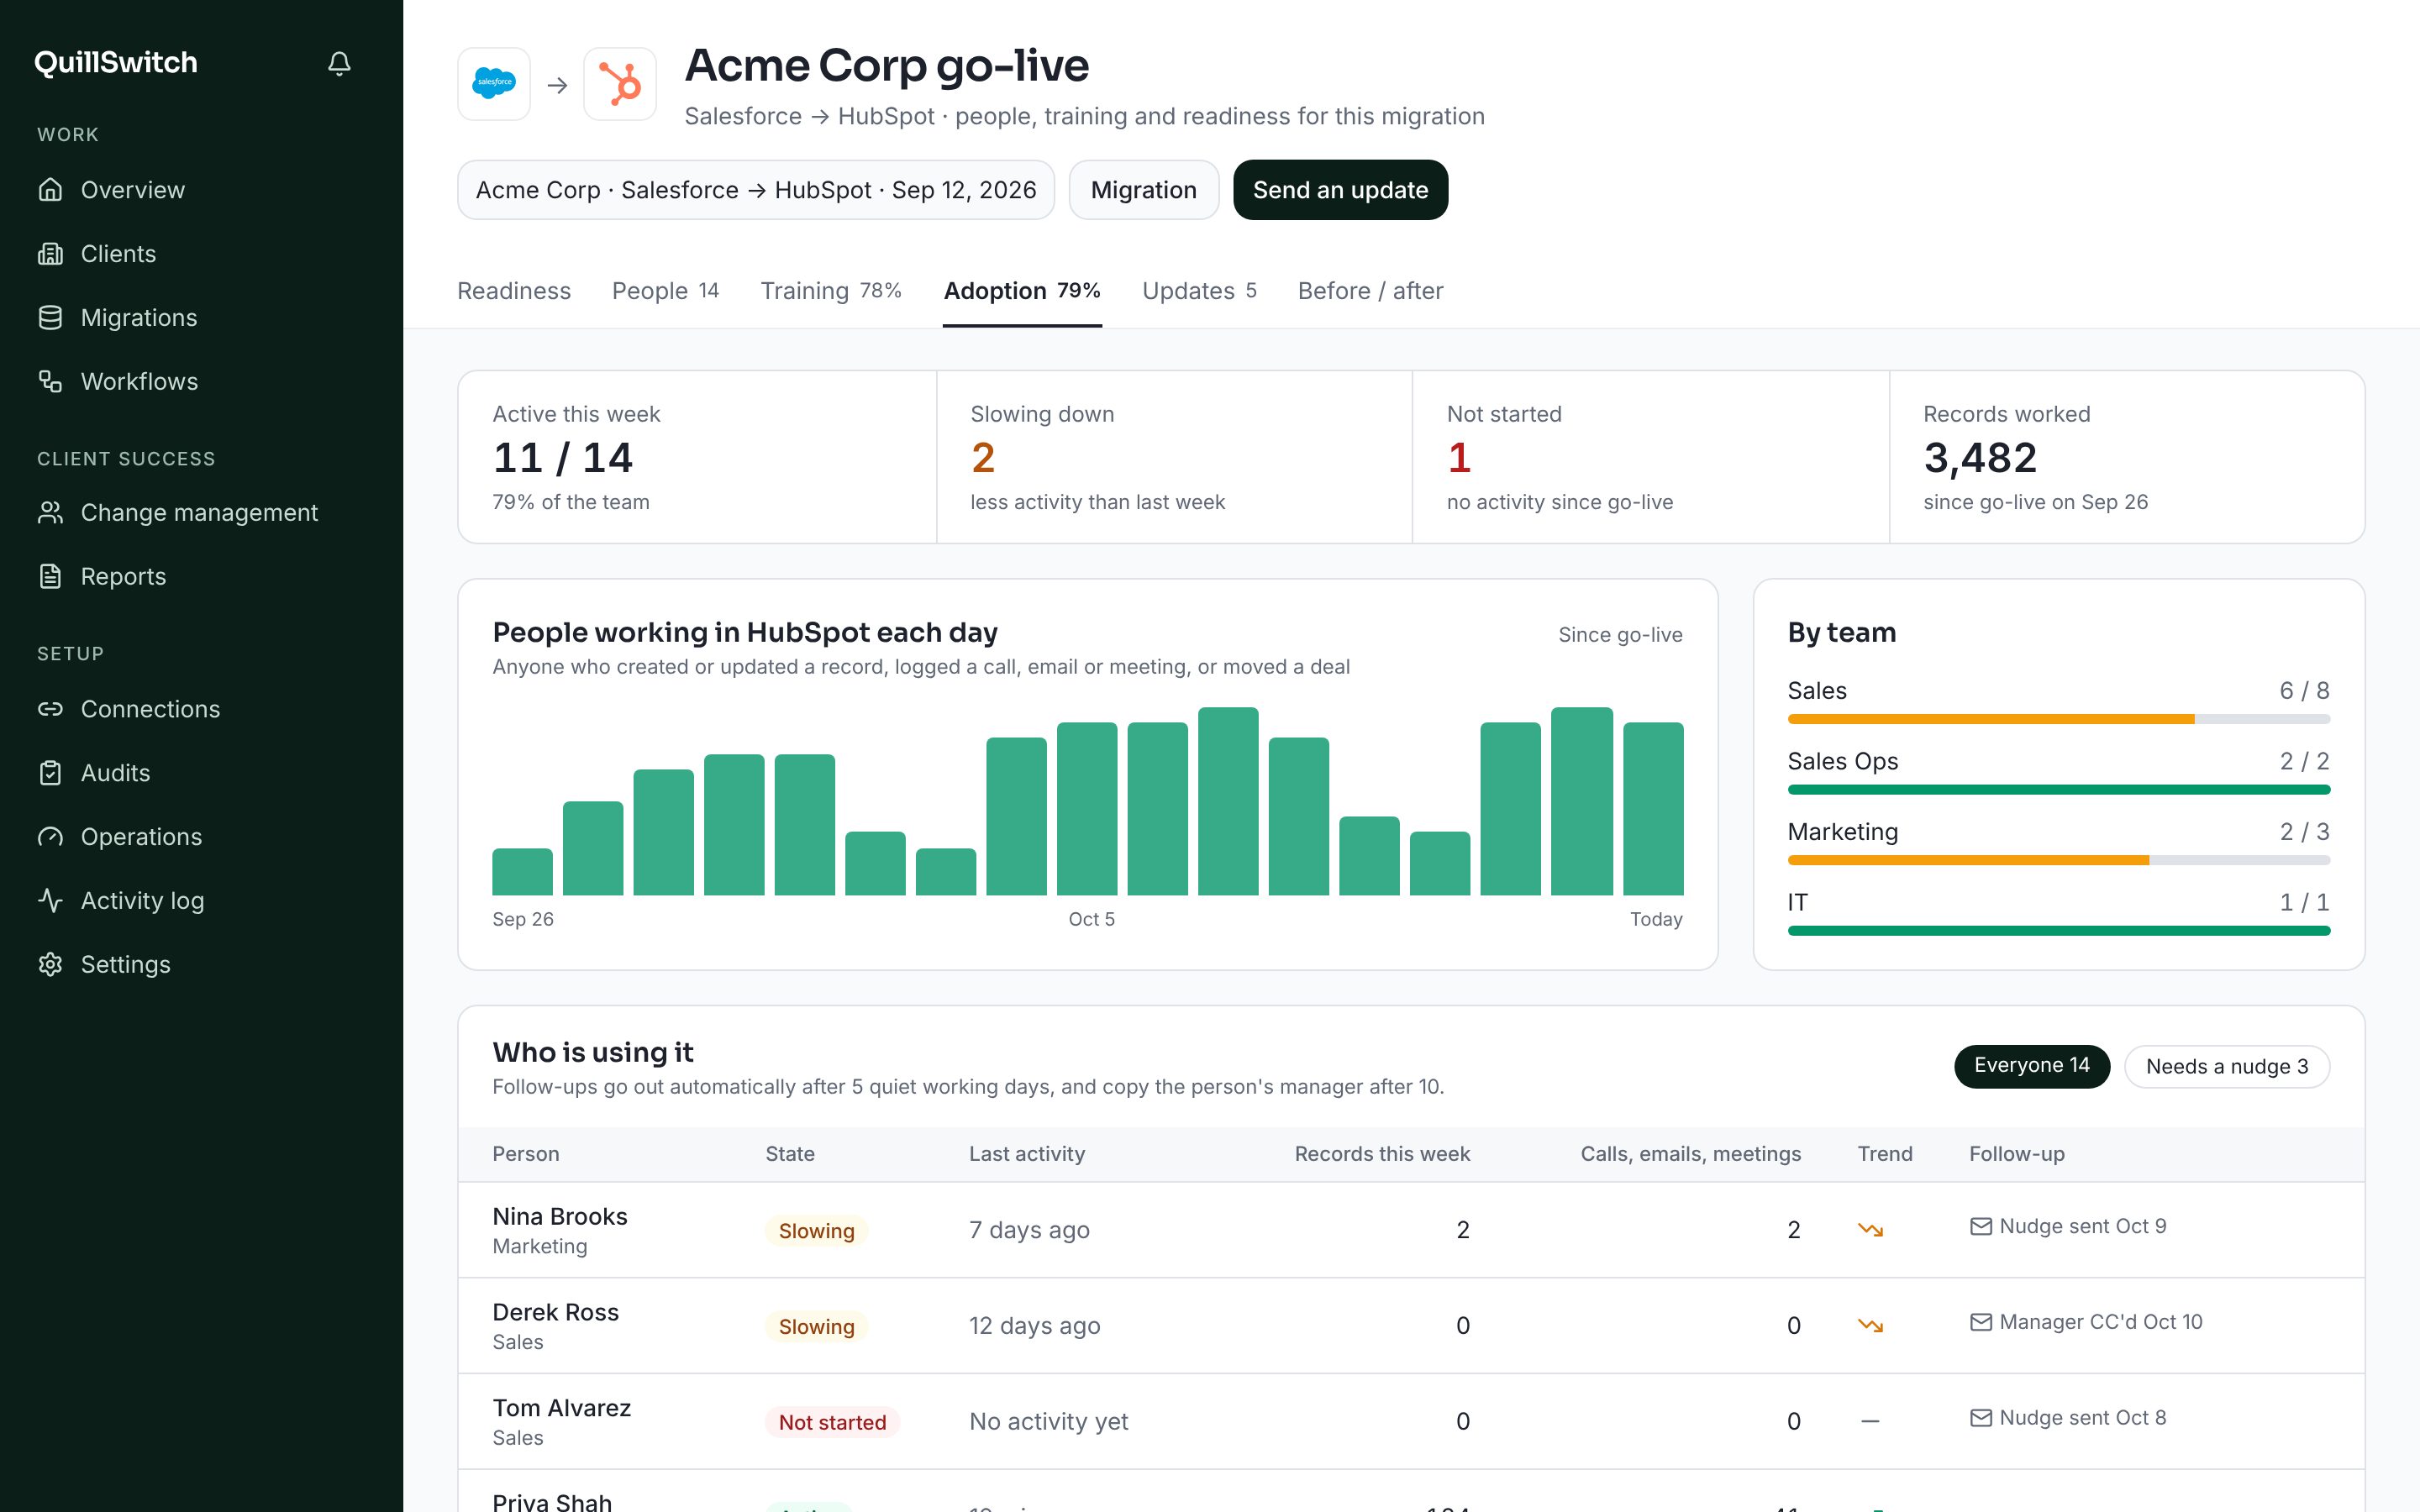Click the Marketing team progress bar

(x=2058, y=860)
